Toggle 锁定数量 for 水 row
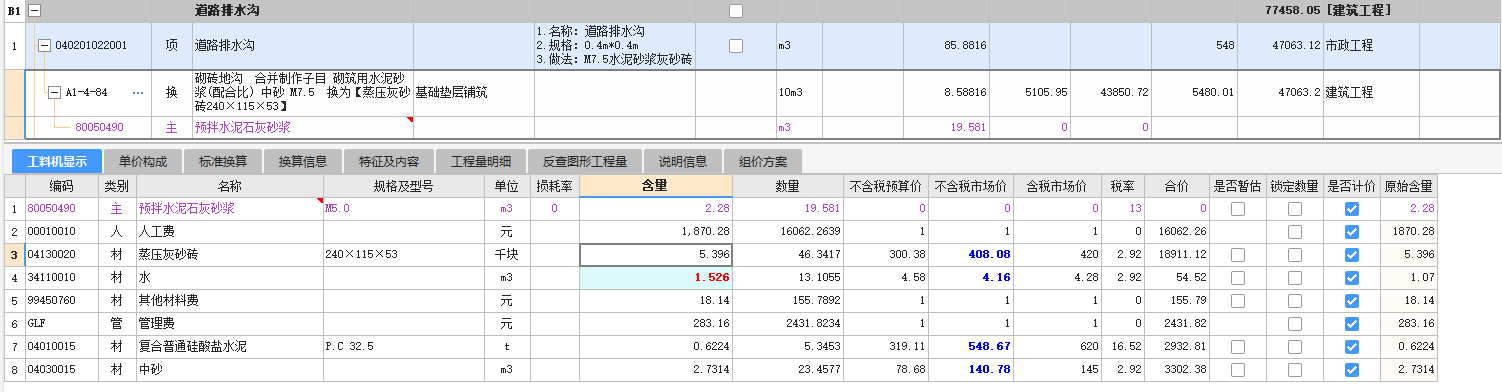This screenshot has height=392, width=1502. 1295,278
